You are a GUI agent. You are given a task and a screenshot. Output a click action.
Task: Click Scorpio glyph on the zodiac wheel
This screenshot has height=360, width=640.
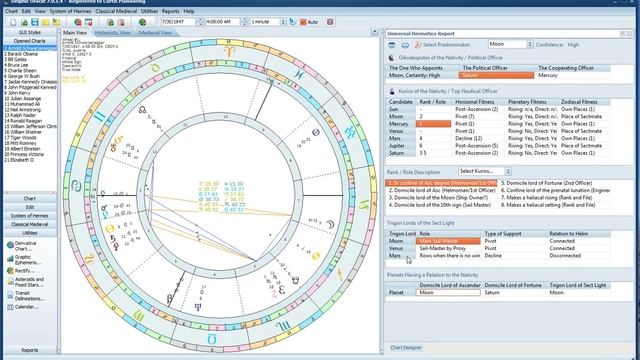pyautogui.click(x=282, y=327)
